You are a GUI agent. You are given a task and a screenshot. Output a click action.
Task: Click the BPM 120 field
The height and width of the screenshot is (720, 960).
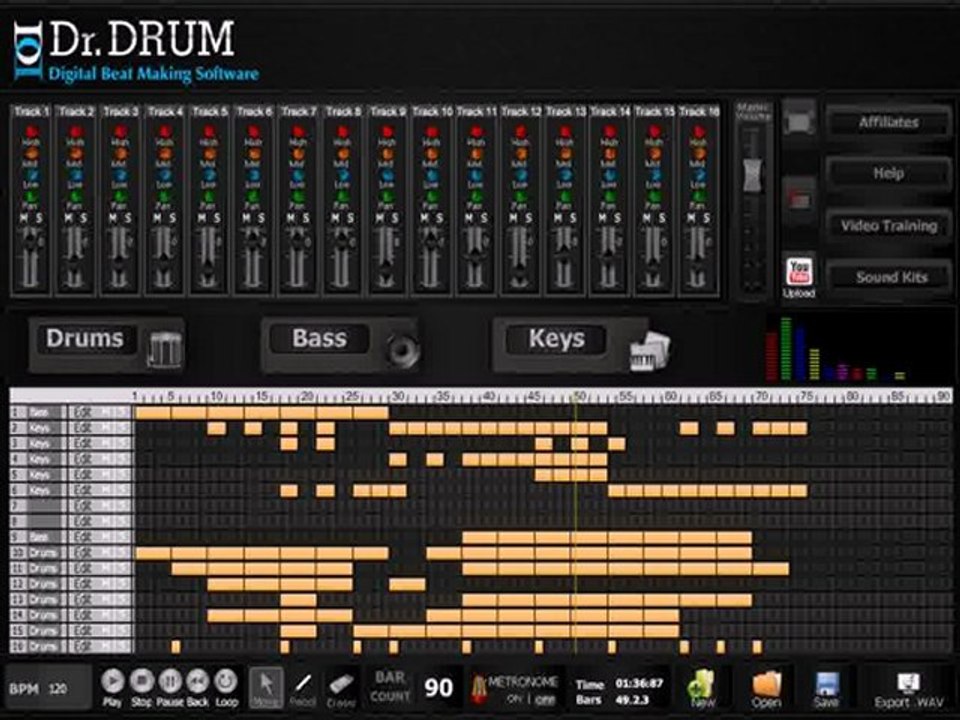(x=49, y=689)
